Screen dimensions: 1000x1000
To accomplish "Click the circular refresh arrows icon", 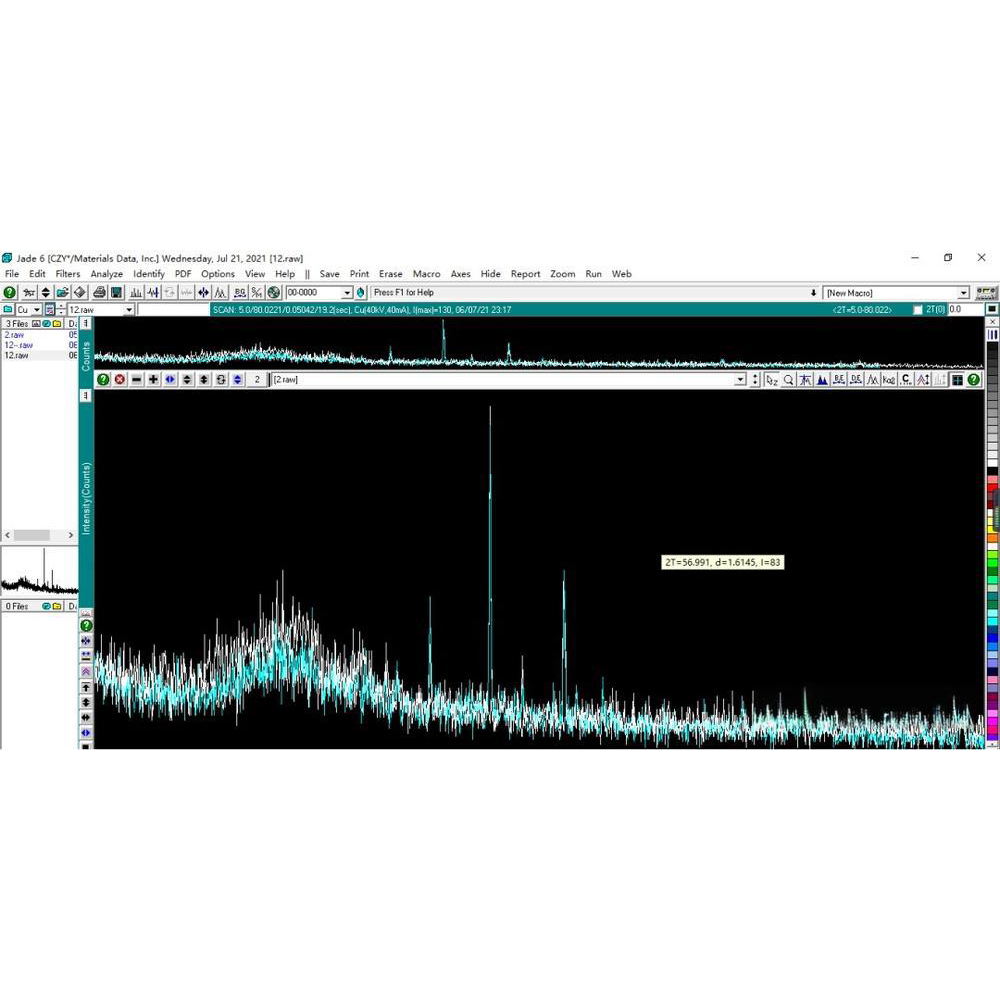I will coord(221,379).
